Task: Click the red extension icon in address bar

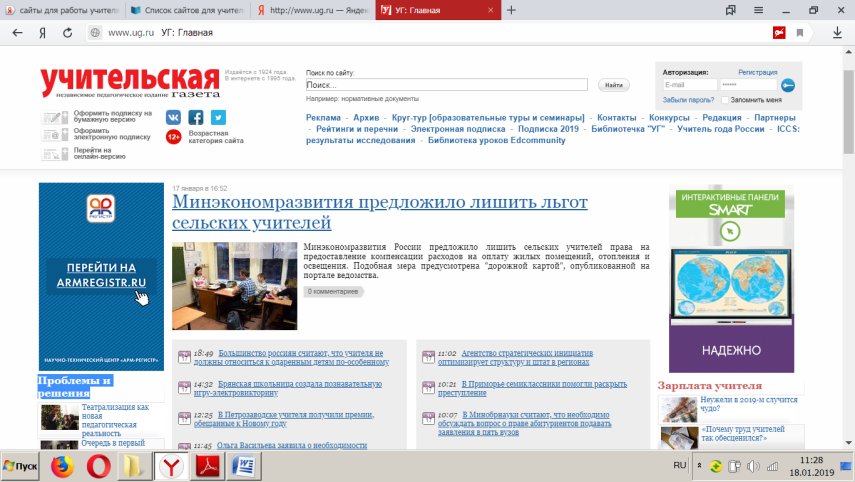Action: (x=779, y=33)
